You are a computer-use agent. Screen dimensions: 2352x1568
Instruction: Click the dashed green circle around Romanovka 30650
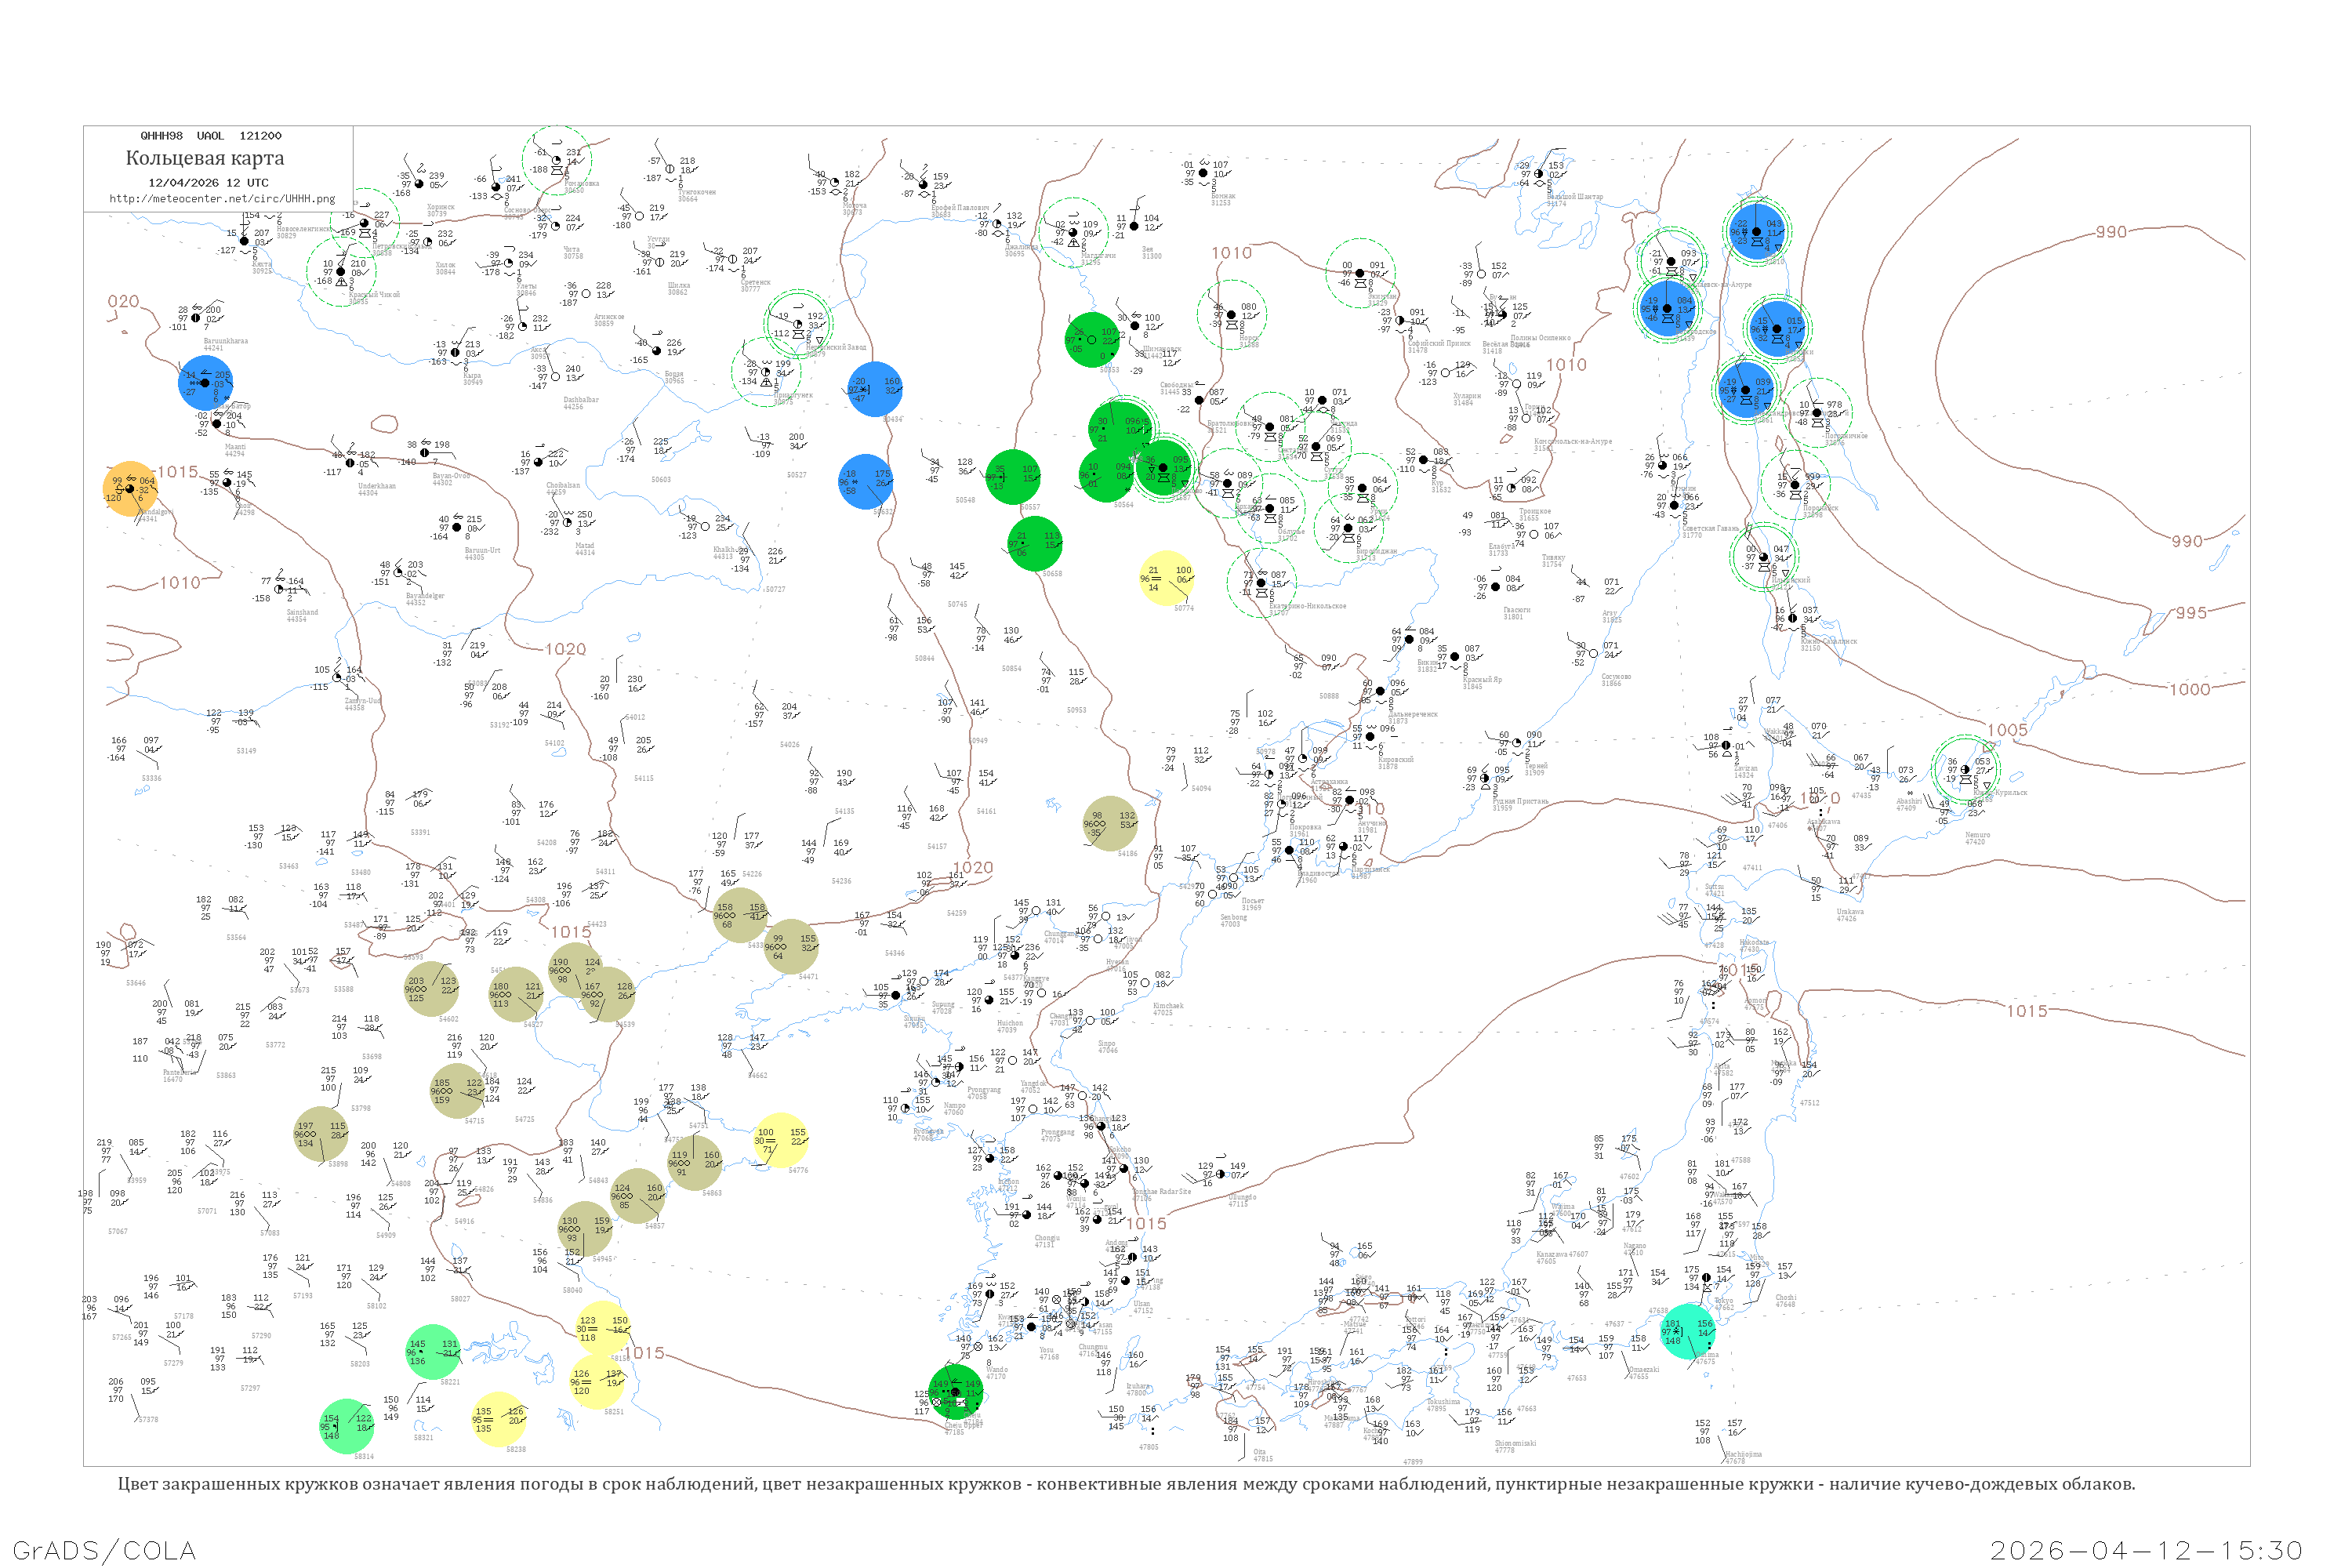557,160
